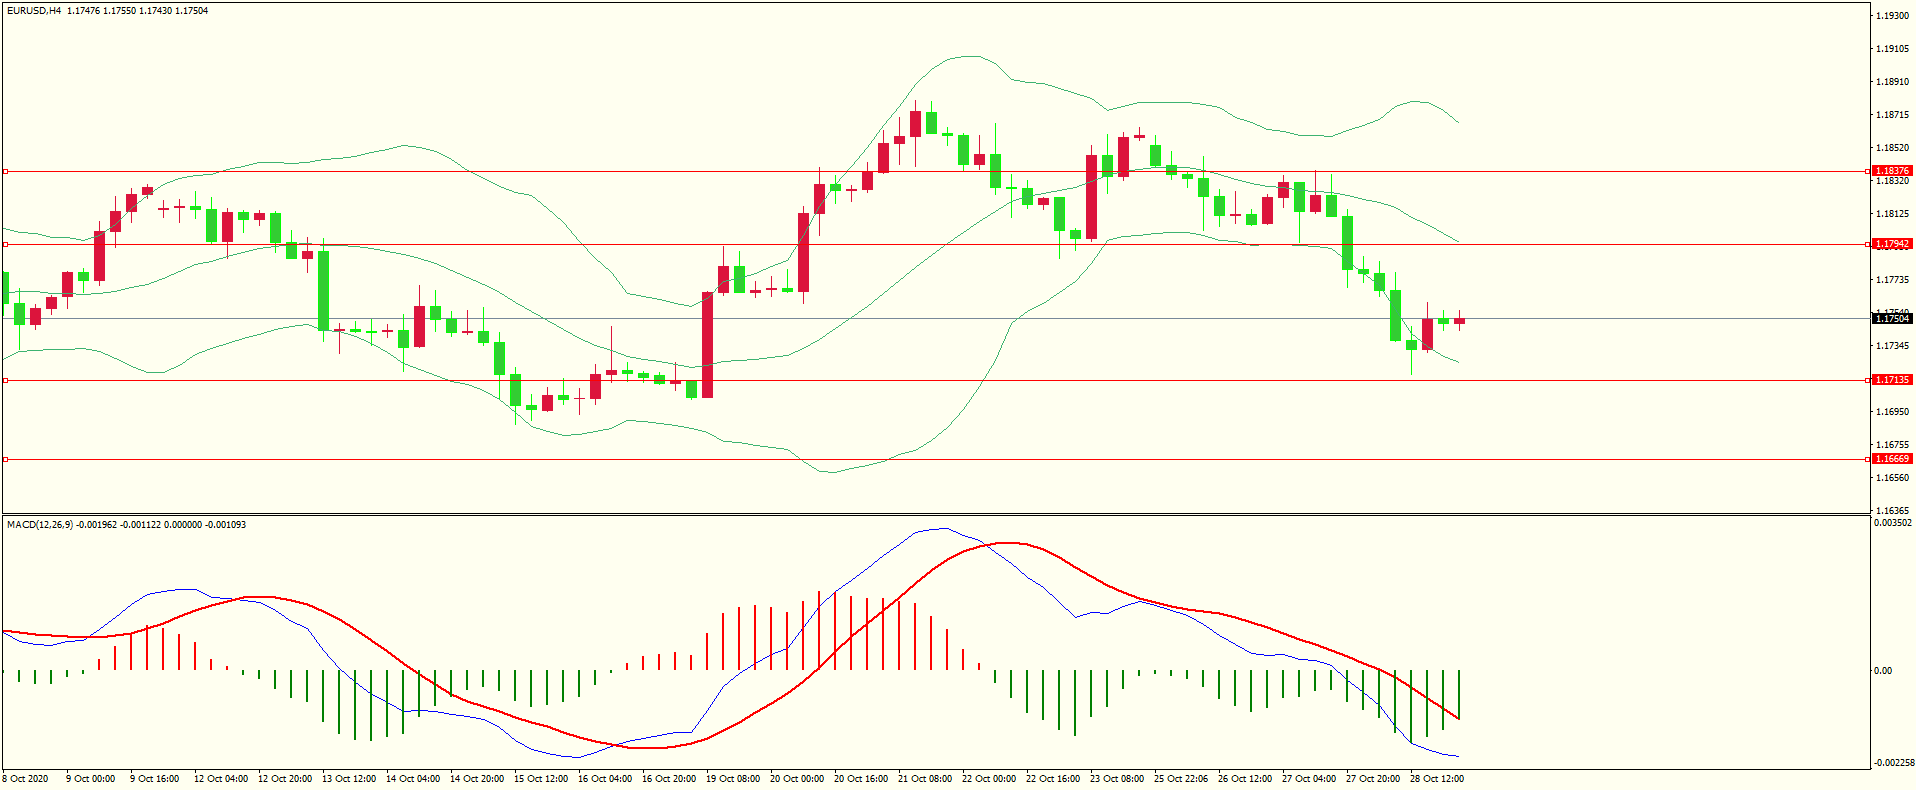The height and width of the screenshot is (790, 1916).
Task: Click the MACD zero level label 0.00
Action: pos(1883,671)
